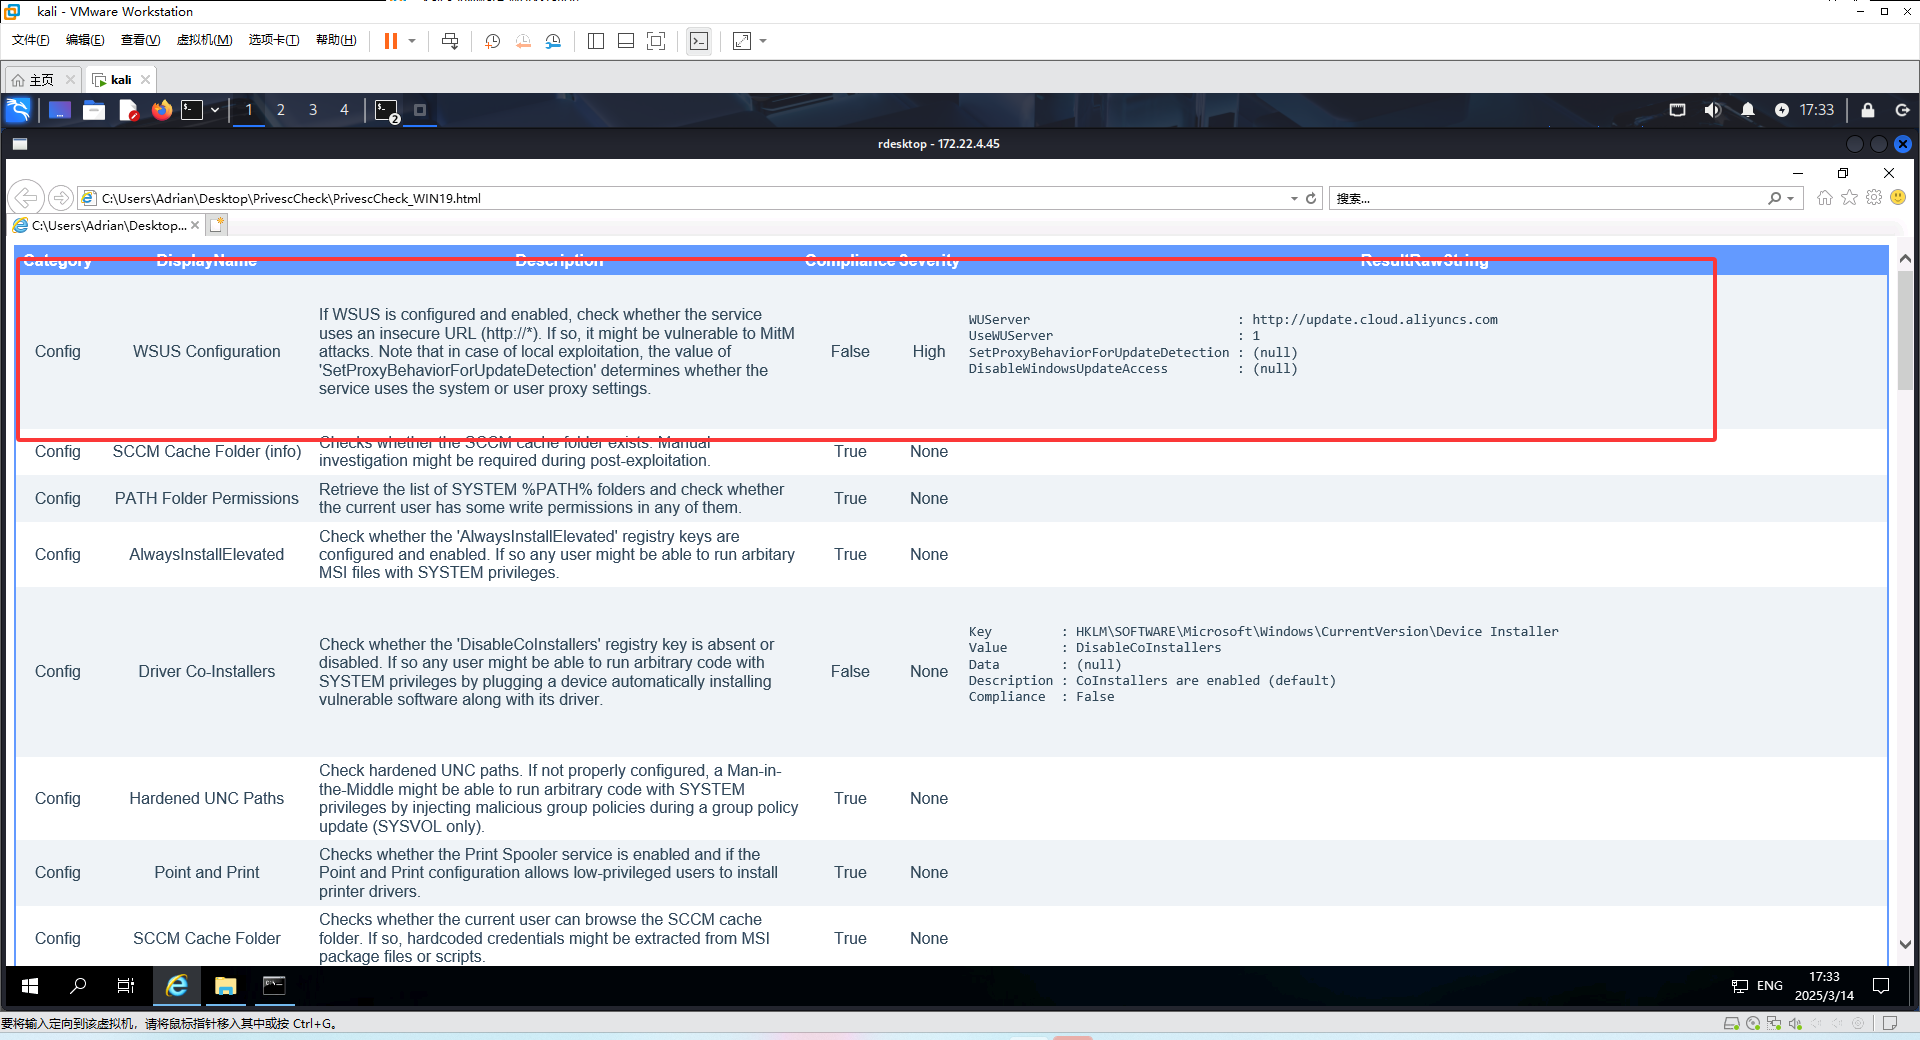Expand the power options dropdown next to pause
The image size is (1920, 1040).
tap(412, 41)
